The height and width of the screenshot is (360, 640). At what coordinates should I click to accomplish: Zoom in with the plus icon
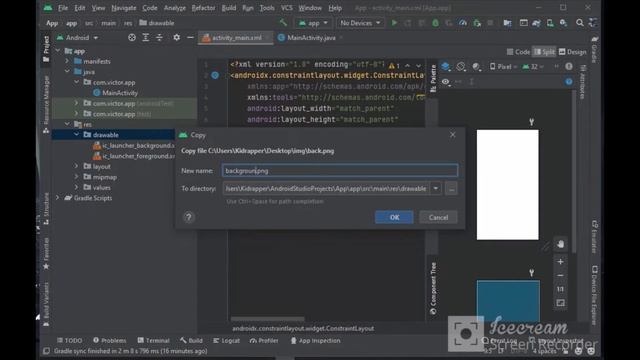(x=560, y=262)
